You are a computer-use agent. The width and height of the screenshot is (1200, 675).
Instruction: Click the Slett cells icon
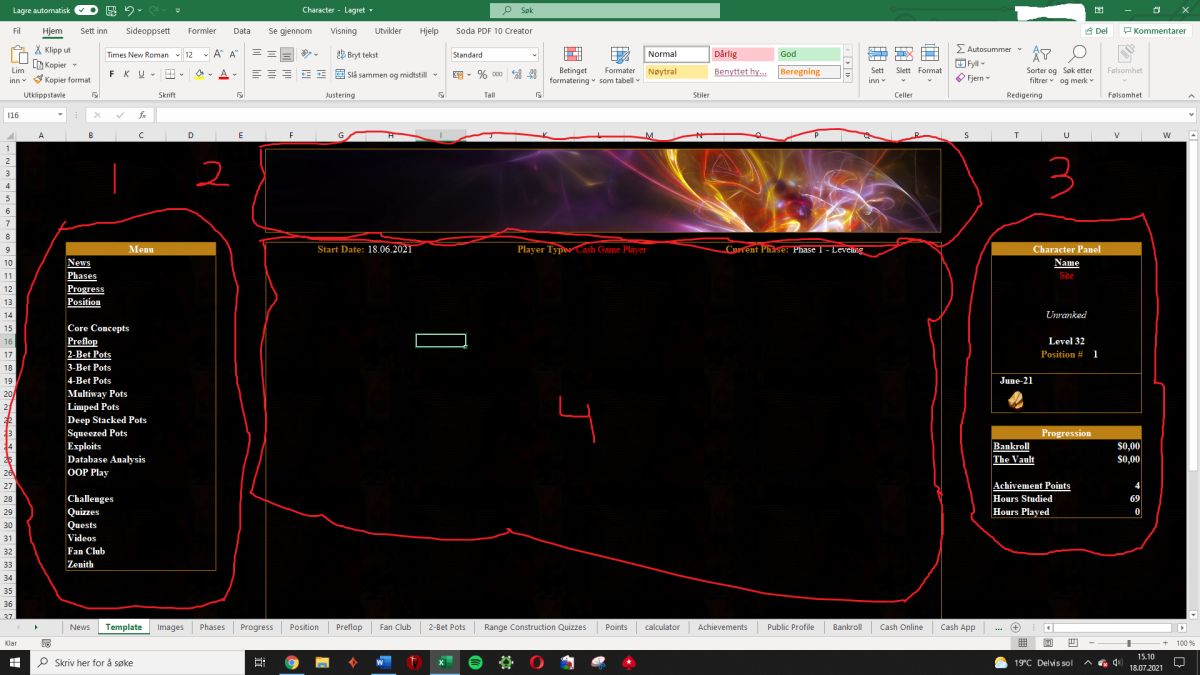(x=903, y=54)
